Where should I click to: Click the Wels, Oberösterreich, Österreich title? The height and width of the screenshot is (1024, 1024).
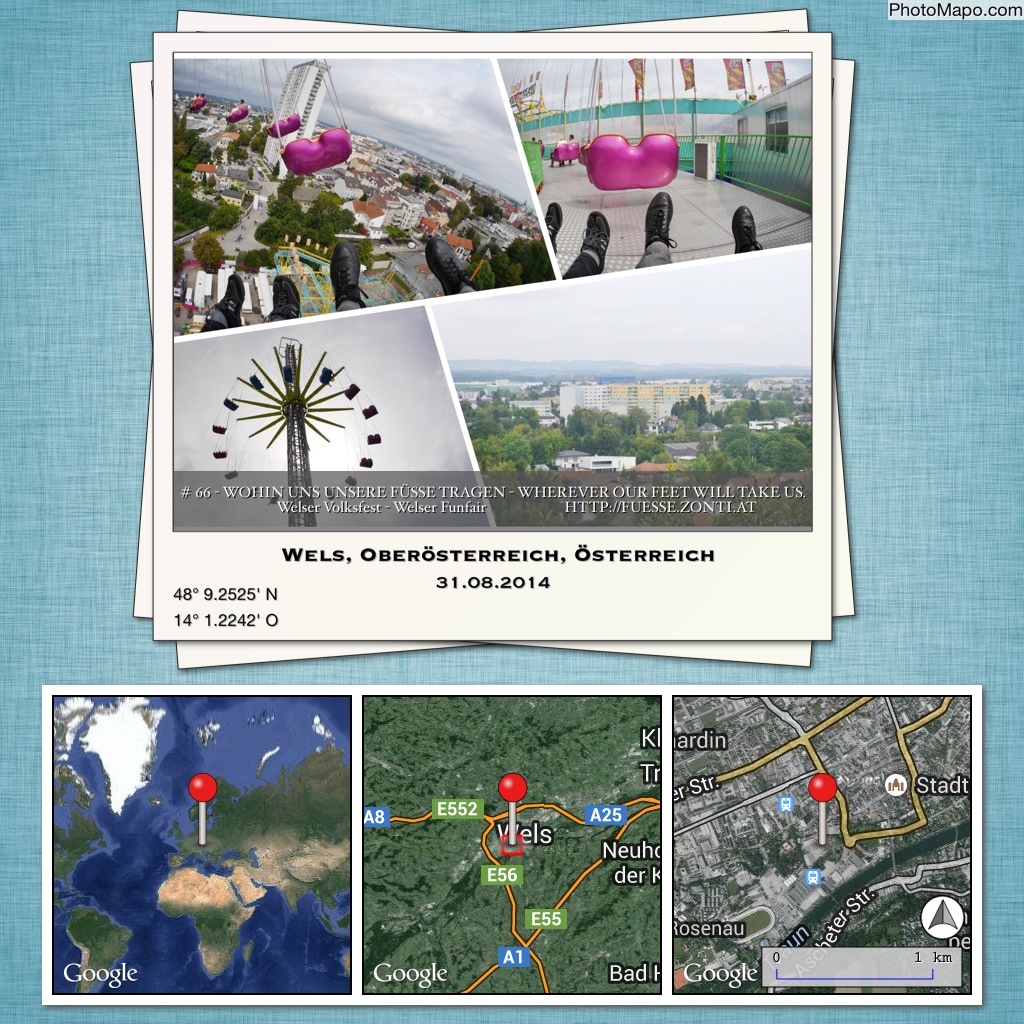498,555
